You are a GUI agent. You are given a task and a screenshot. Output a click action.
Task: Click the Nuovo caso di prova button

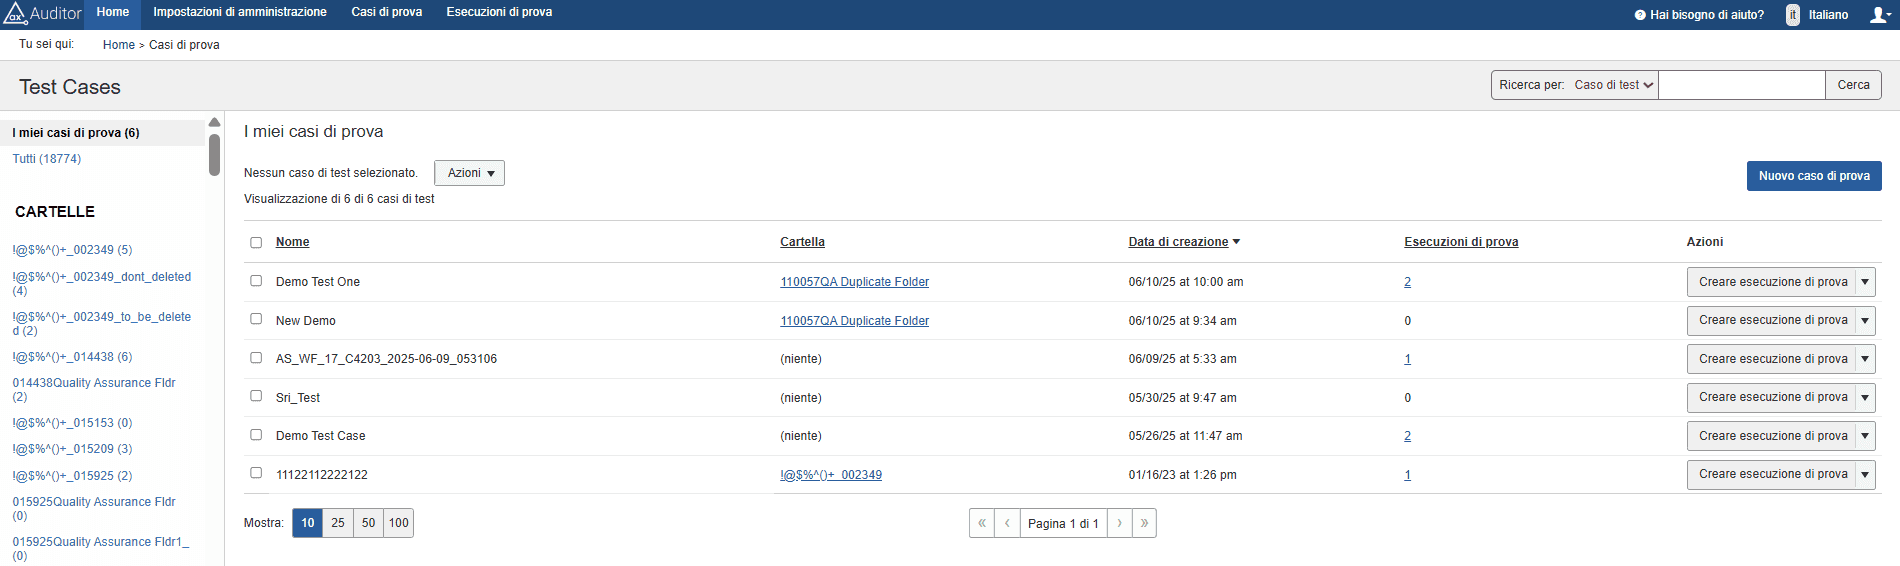tap(1814, 176)
